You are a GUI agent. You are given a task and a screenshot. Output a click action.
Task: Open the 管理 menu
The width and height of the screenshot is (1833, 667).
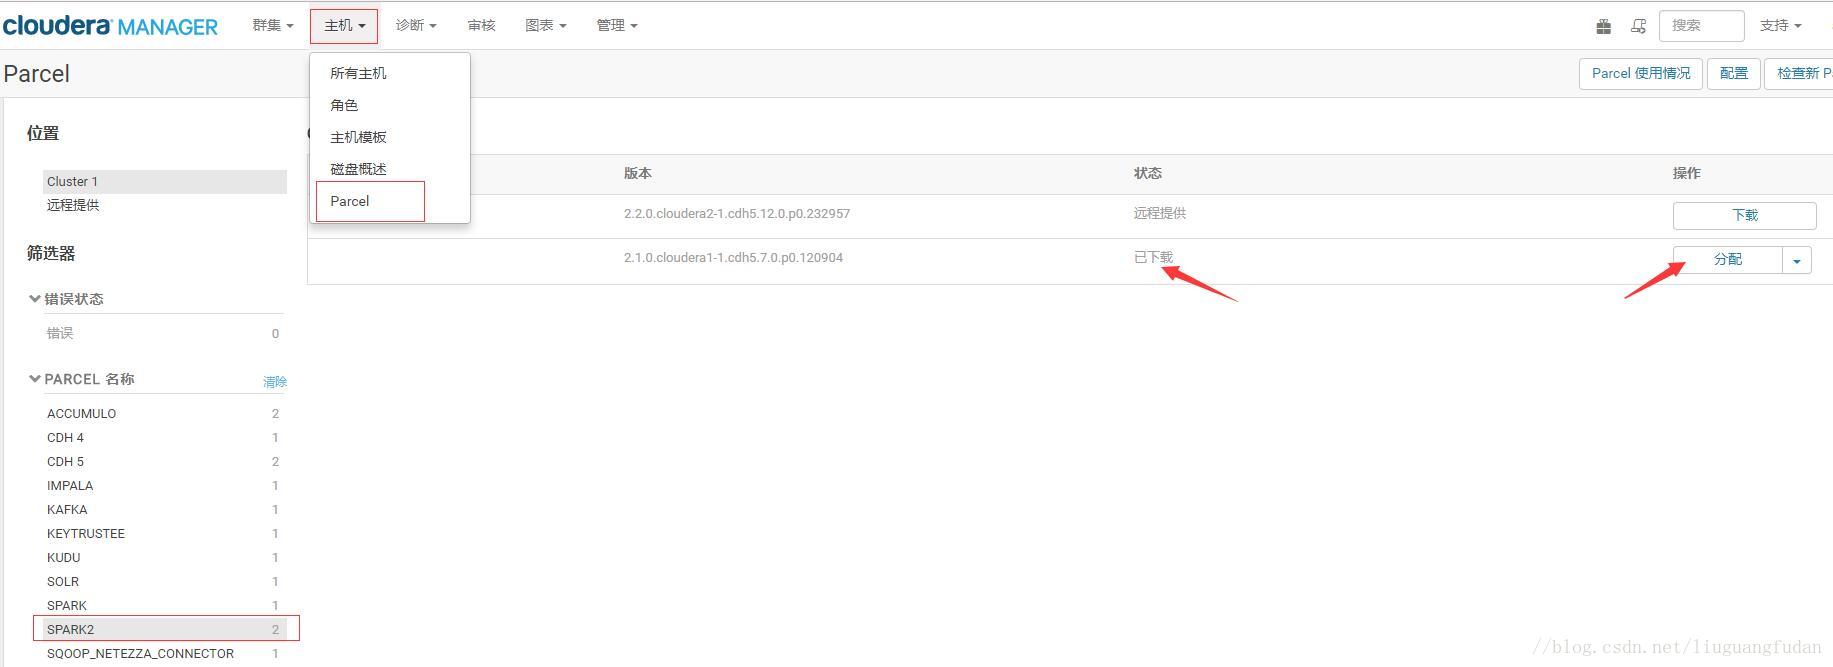617,26
